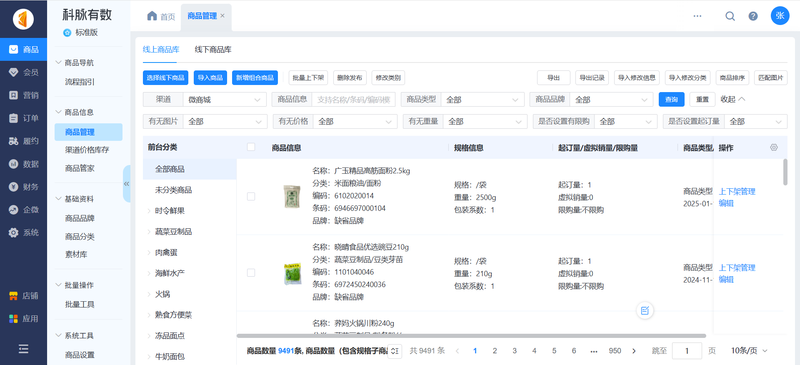Viewport: 800px width, 365px height.
Task: Tick the checkbox for 晓晴食品优选豌豆210g
Action: [251, 273]
